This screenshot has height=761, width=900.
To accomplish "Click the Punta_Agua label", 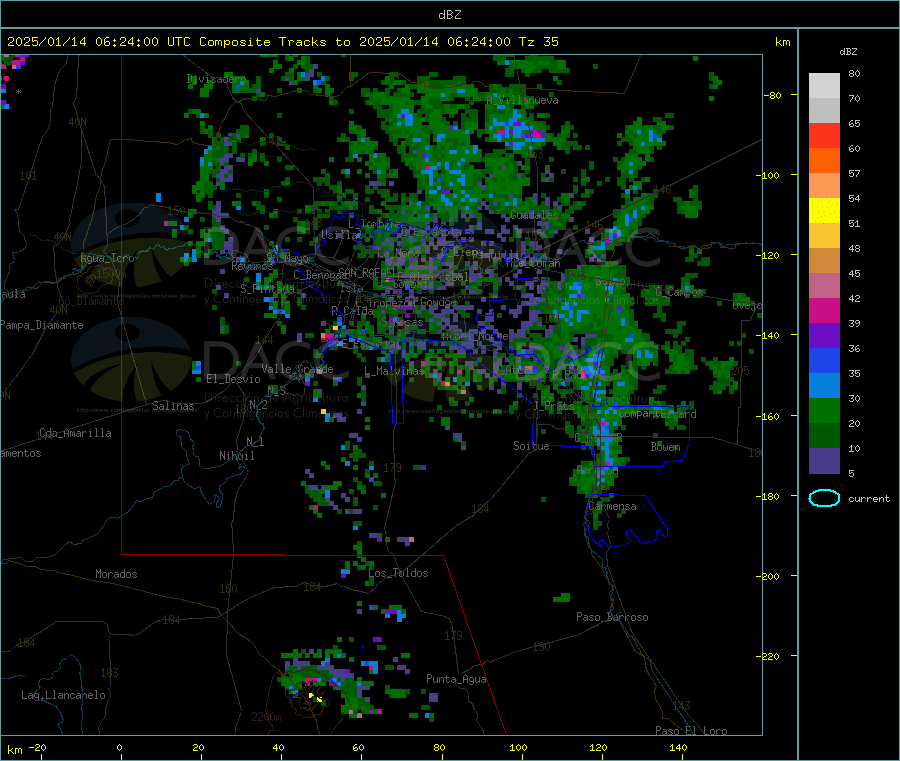I will click(456, 680).
